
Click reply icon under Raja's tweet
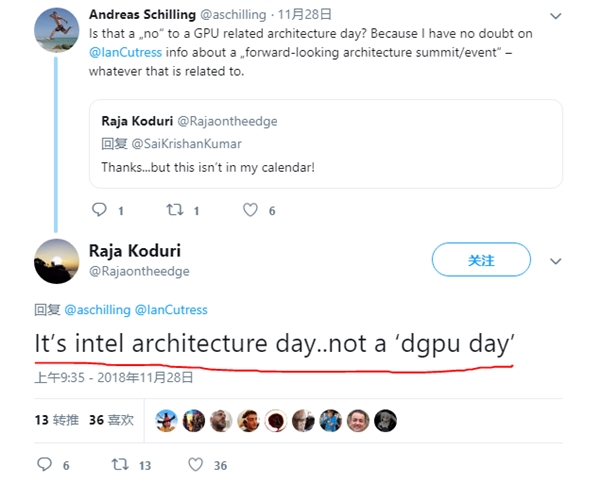[x=43, y=465]
